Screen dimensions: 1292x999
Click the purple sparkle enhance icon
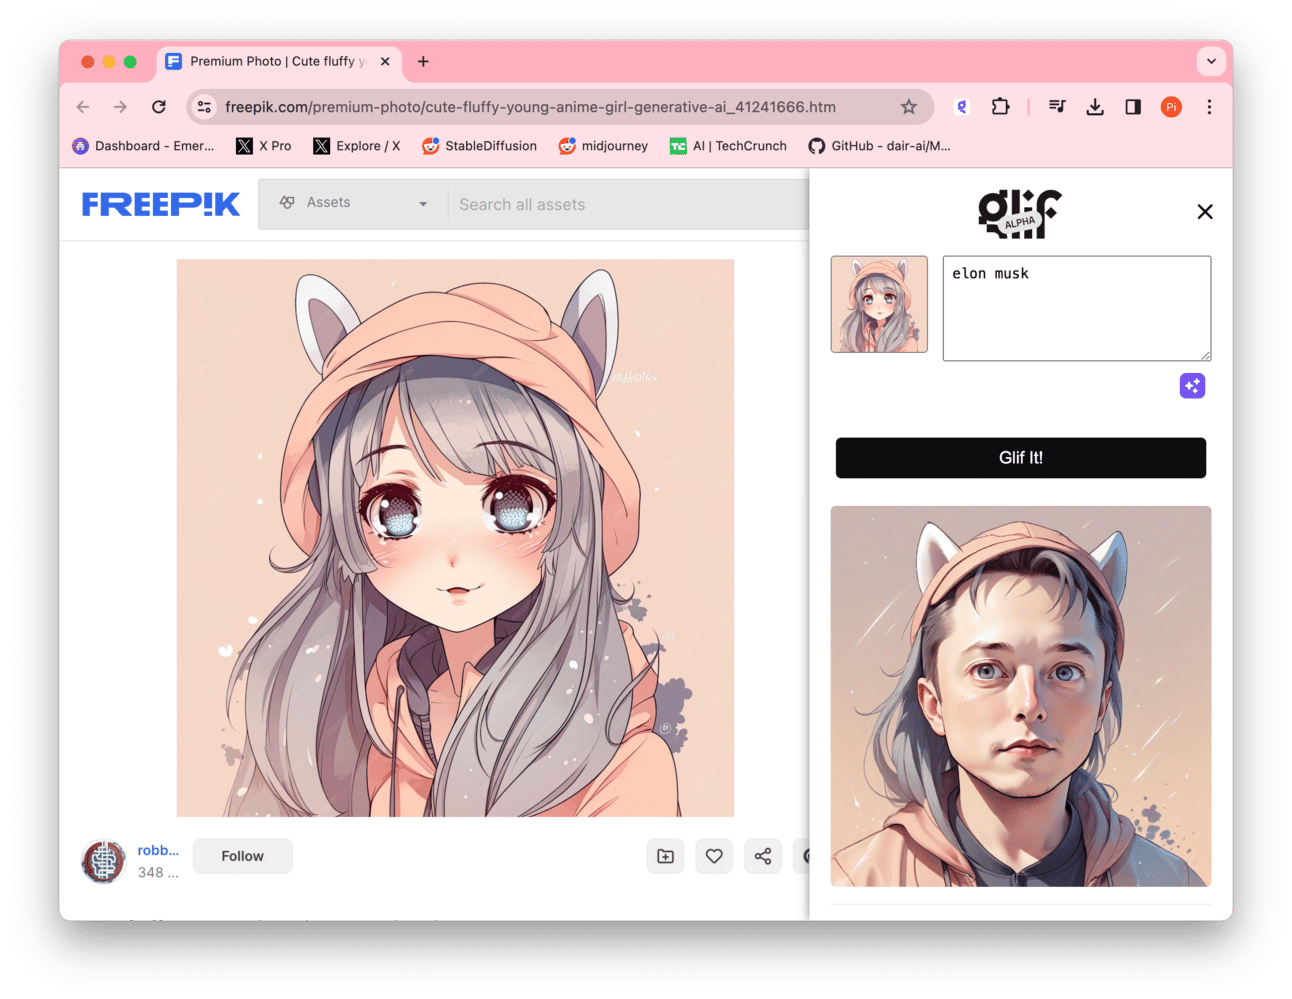click(x=1192, y=386)
